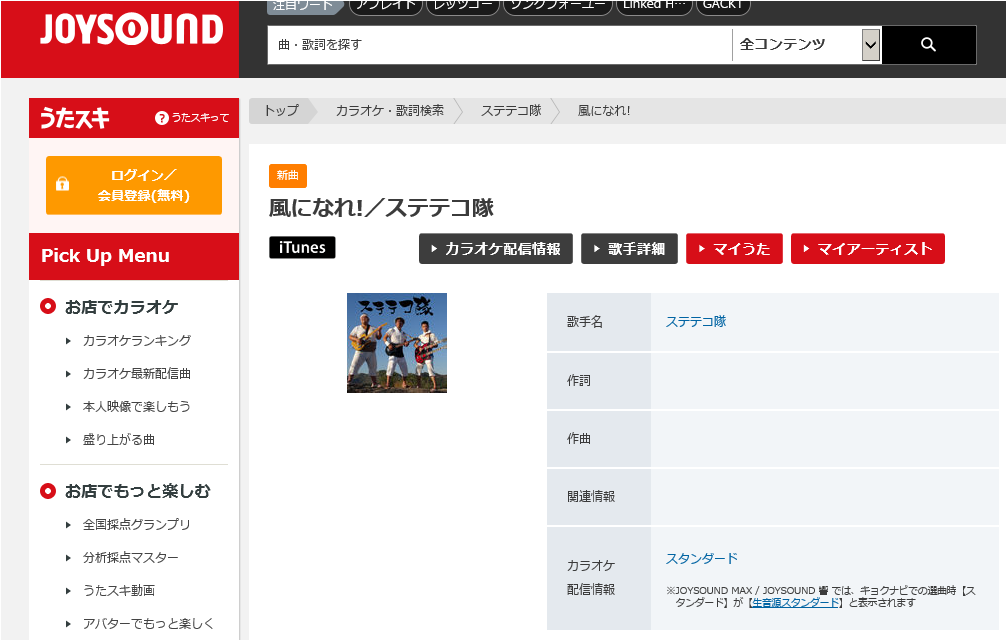Screen dimensions: 1007x641
Task: Open 分析採点マスター in the sidebar
Action: point(130,558)
